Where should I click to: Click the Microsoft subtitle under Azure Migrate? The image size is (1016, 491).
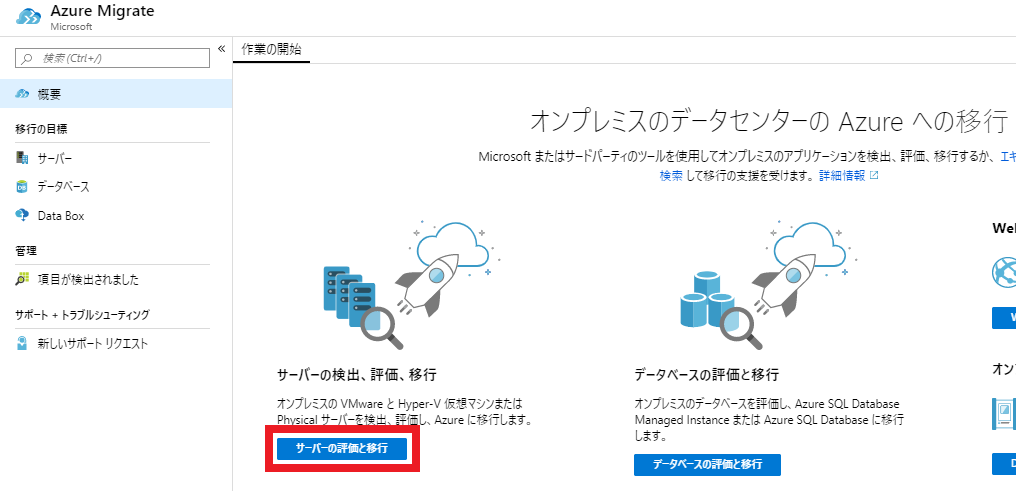coord(71,27)
